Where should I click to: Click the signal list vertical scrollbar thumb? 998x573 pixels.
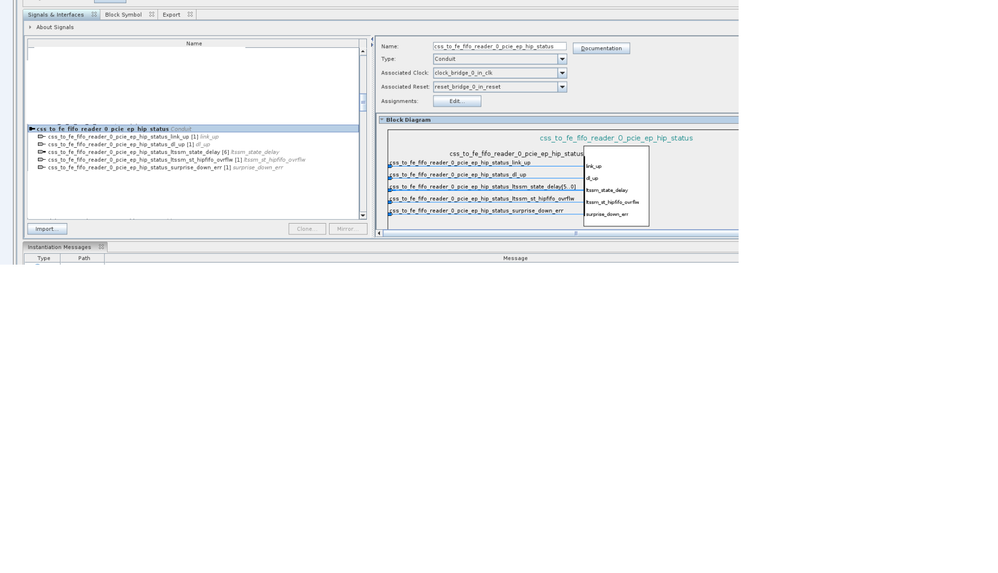363,102
